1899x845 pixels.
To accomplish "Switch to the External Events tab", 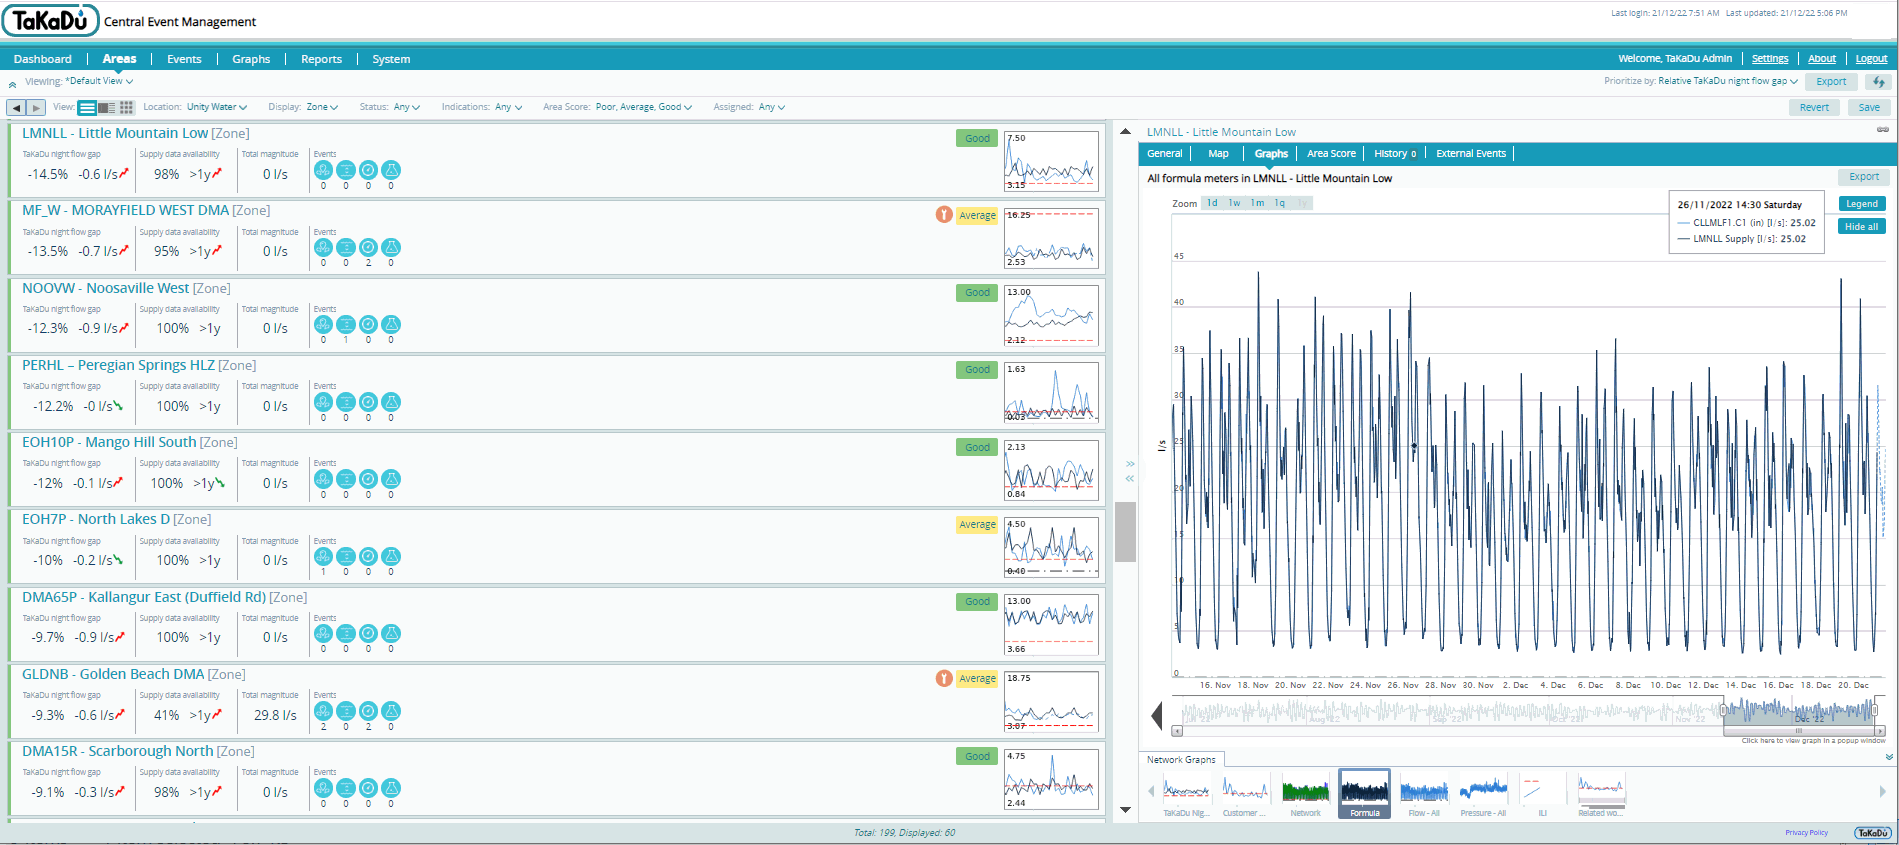I will point(1471,153).
